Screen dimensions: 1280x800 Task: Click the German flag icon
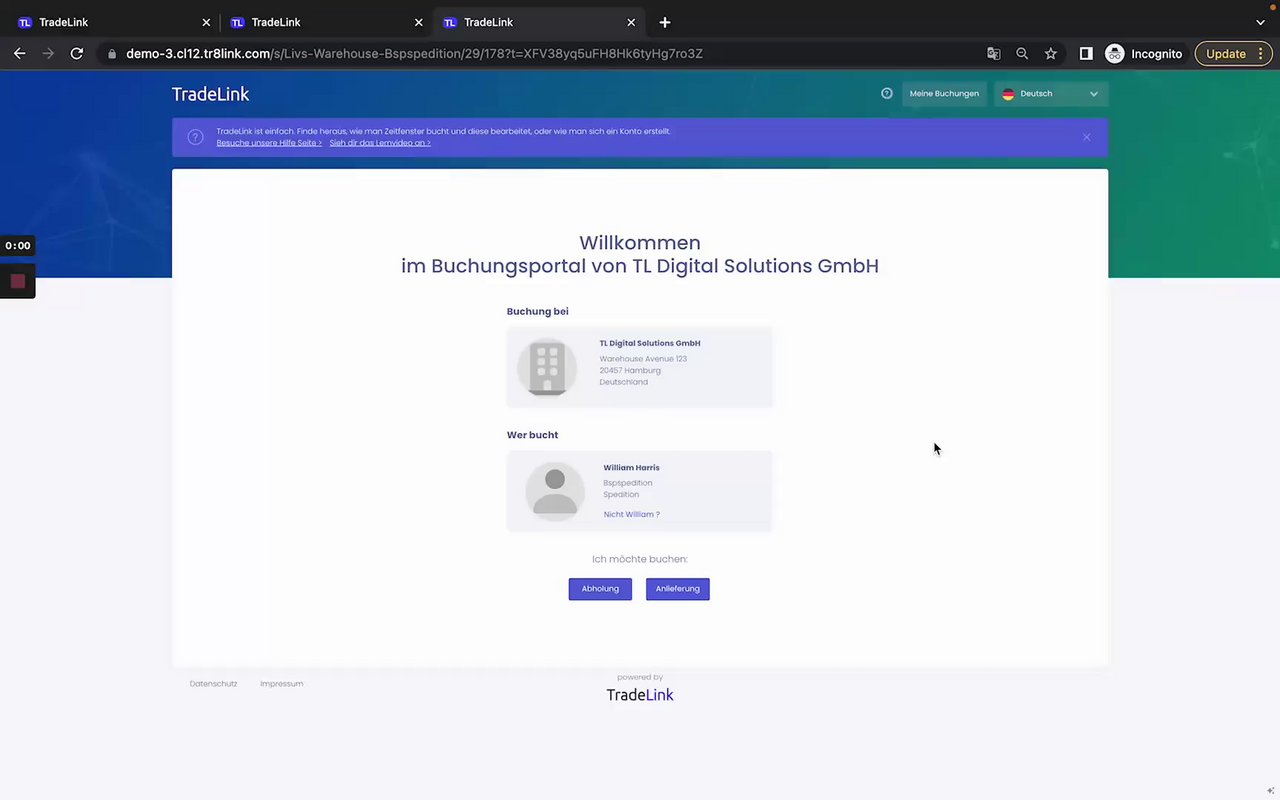(1008, 94)
